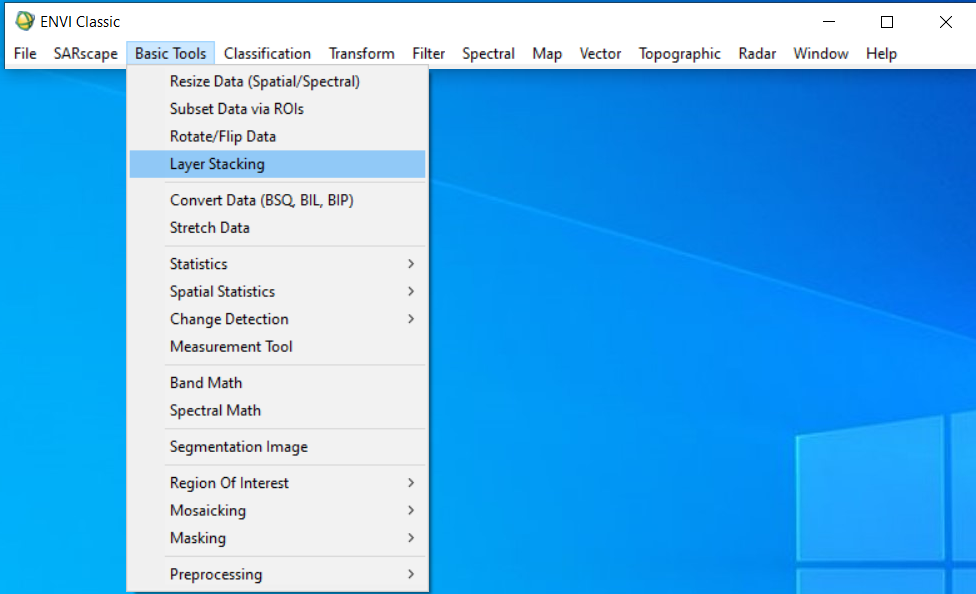
Task: Launch Layer Stacking
Action: click(x=278, y=164)
